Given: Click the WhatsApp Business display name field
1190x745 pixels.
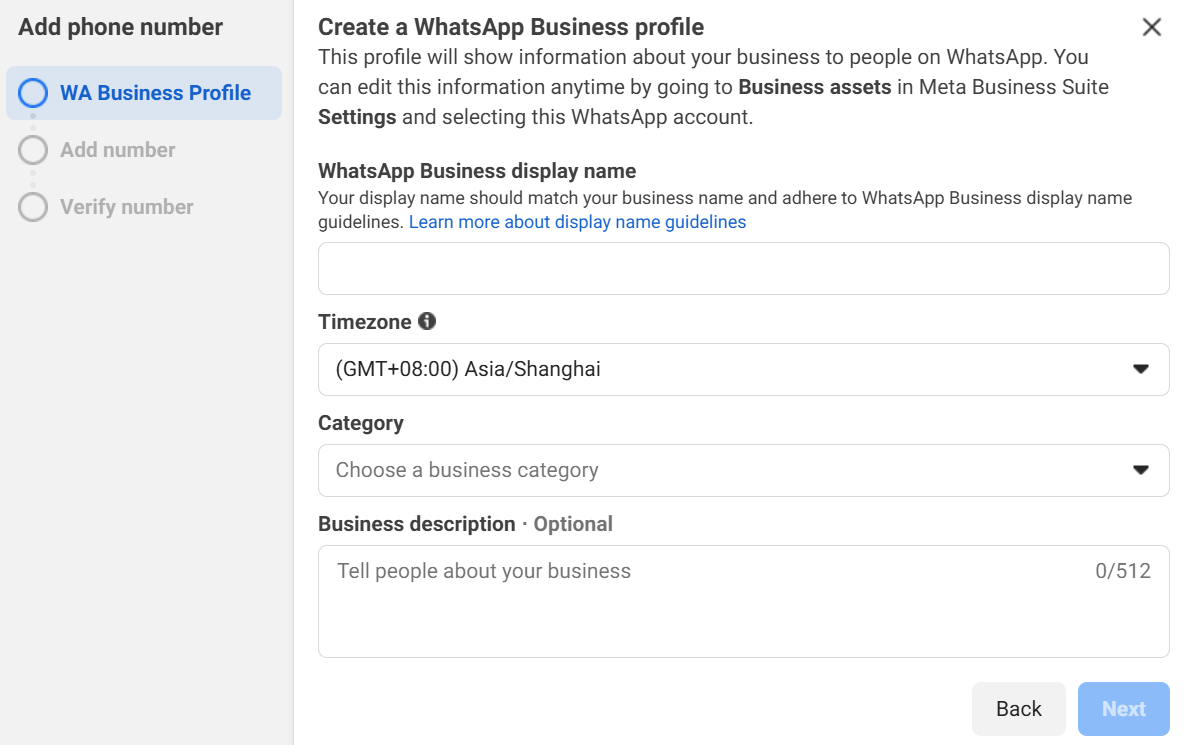Looking at the screenshot, I should click(x=743, y=268).
